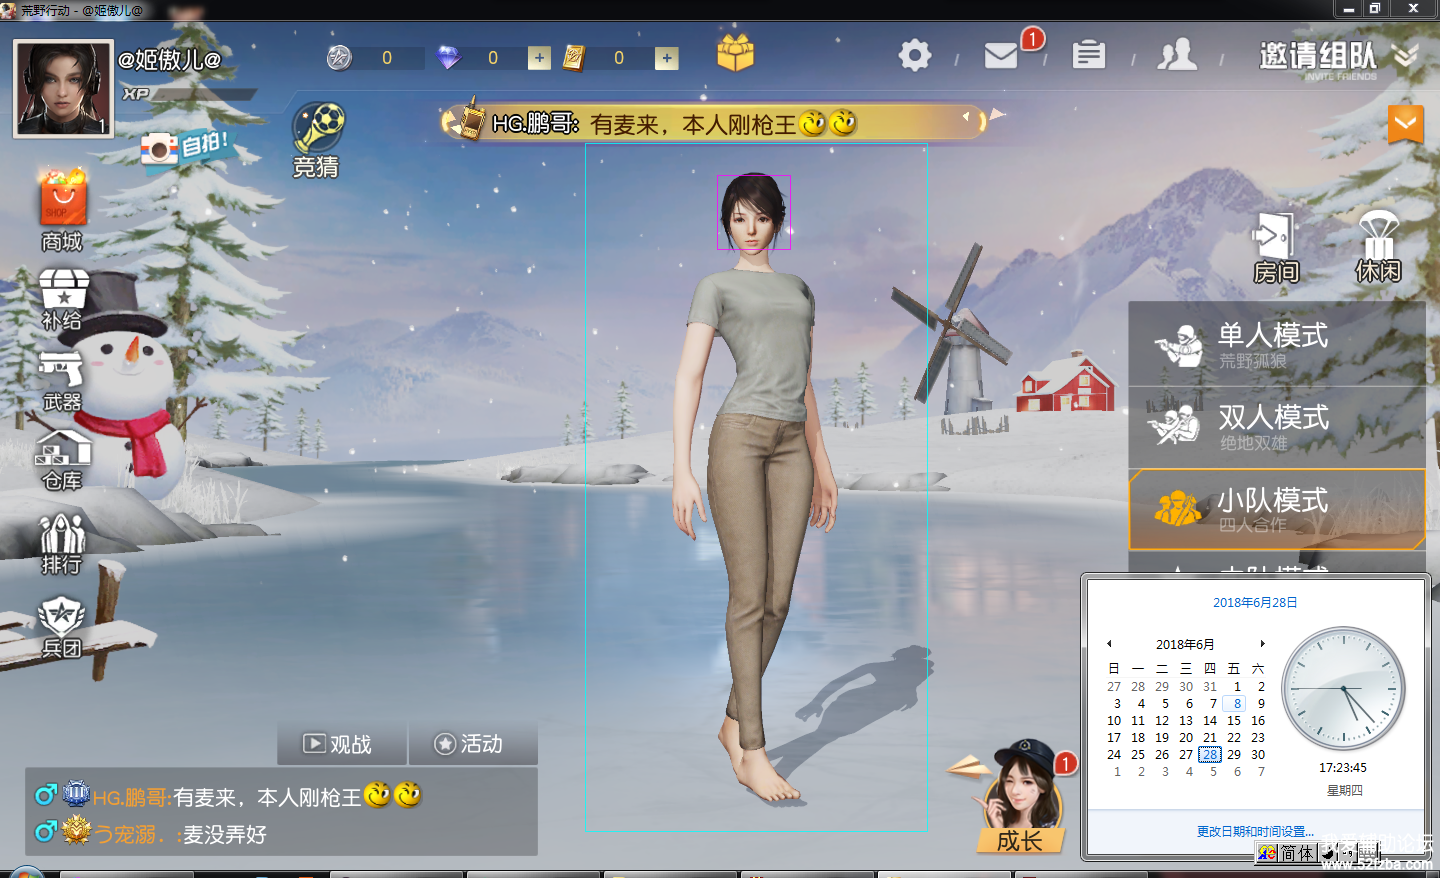This screenshot has height=878, width=1440.
Task: Open the 武器 weapons icon
Action: click(x=61, y=381)
